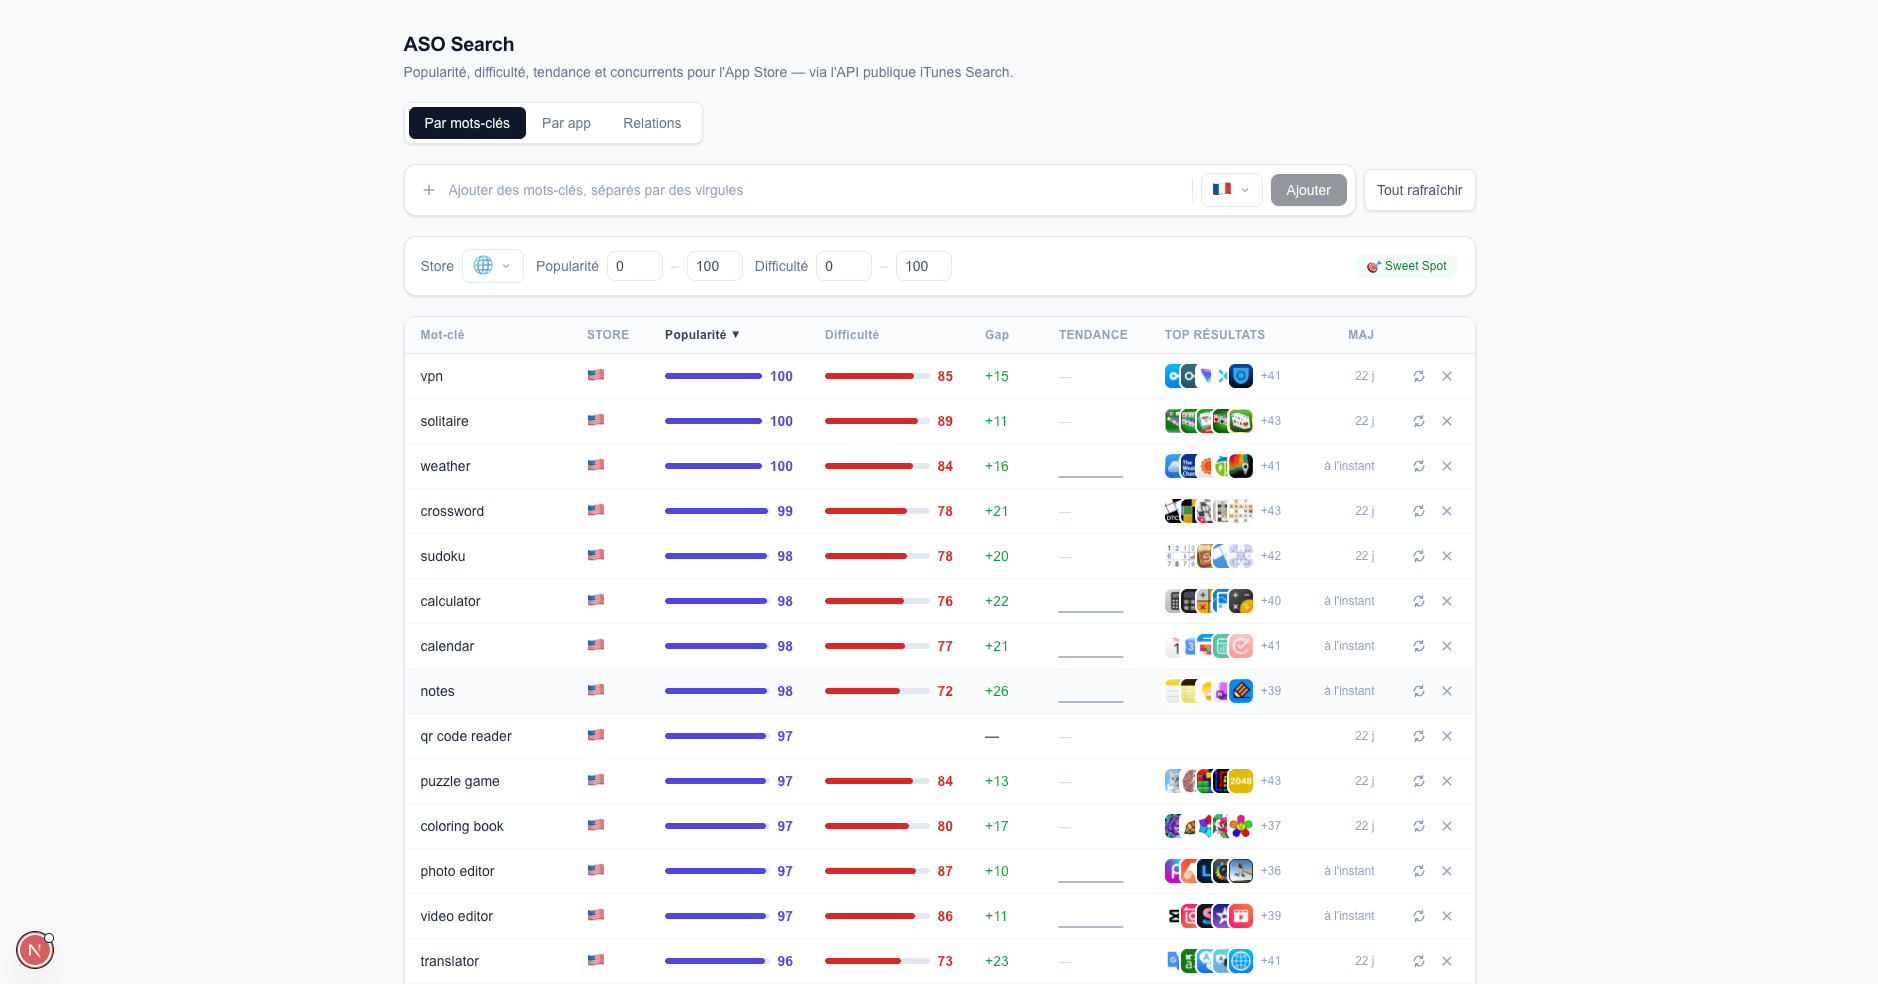The image size is (1878, 984).
Task: Open the Relations tab
Action: 652,123
